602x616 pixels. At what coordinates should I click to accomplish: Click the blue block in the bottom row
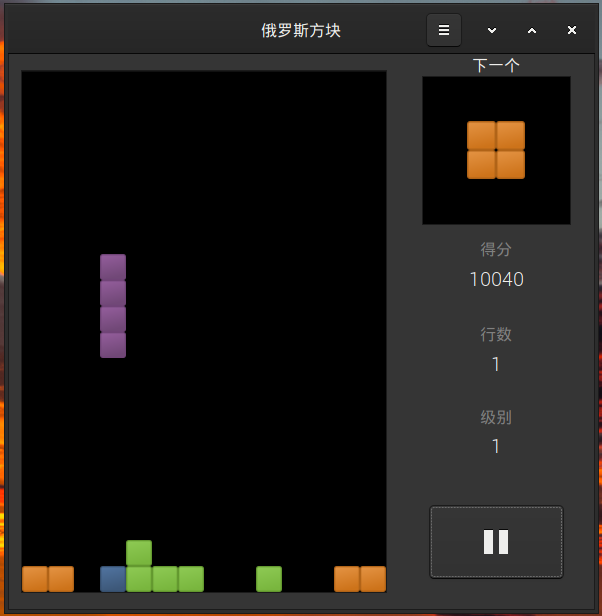113,579
